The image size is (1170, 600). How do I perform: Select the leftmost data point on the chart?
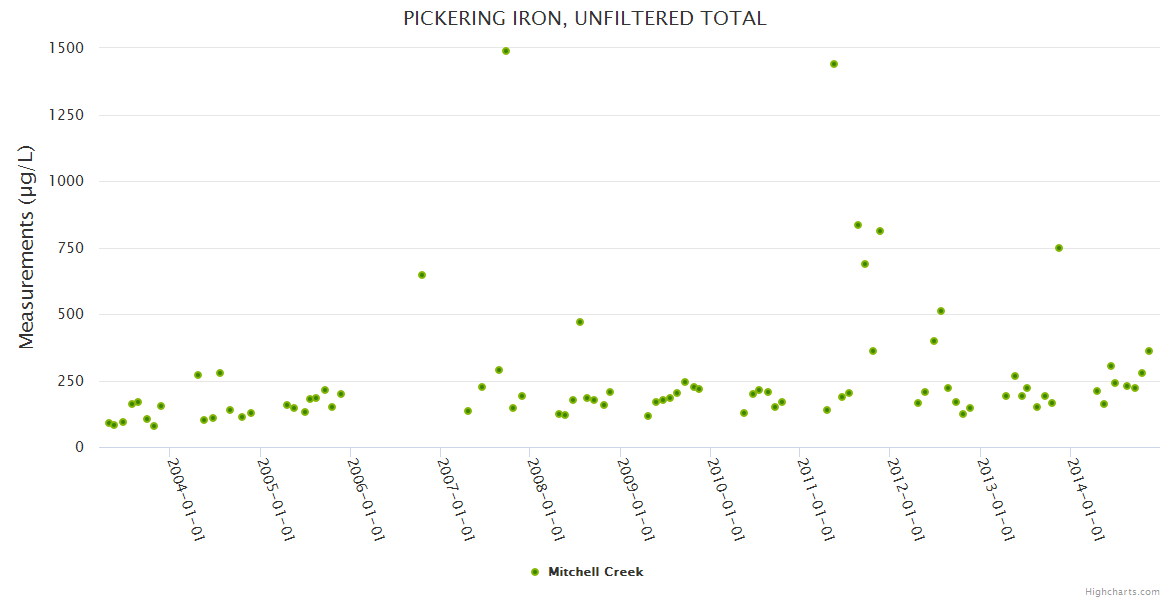coord(108,423)
